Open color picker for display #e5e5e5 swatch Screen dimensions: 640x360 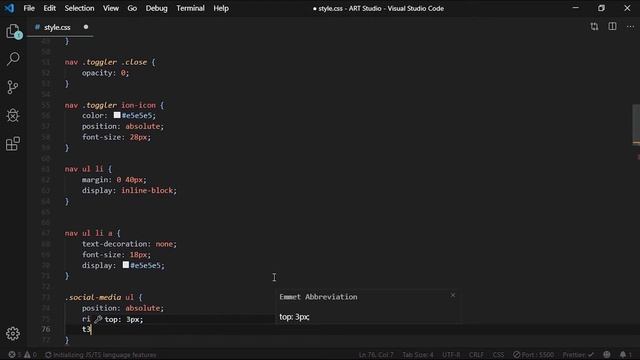click(x=126, y=265)
